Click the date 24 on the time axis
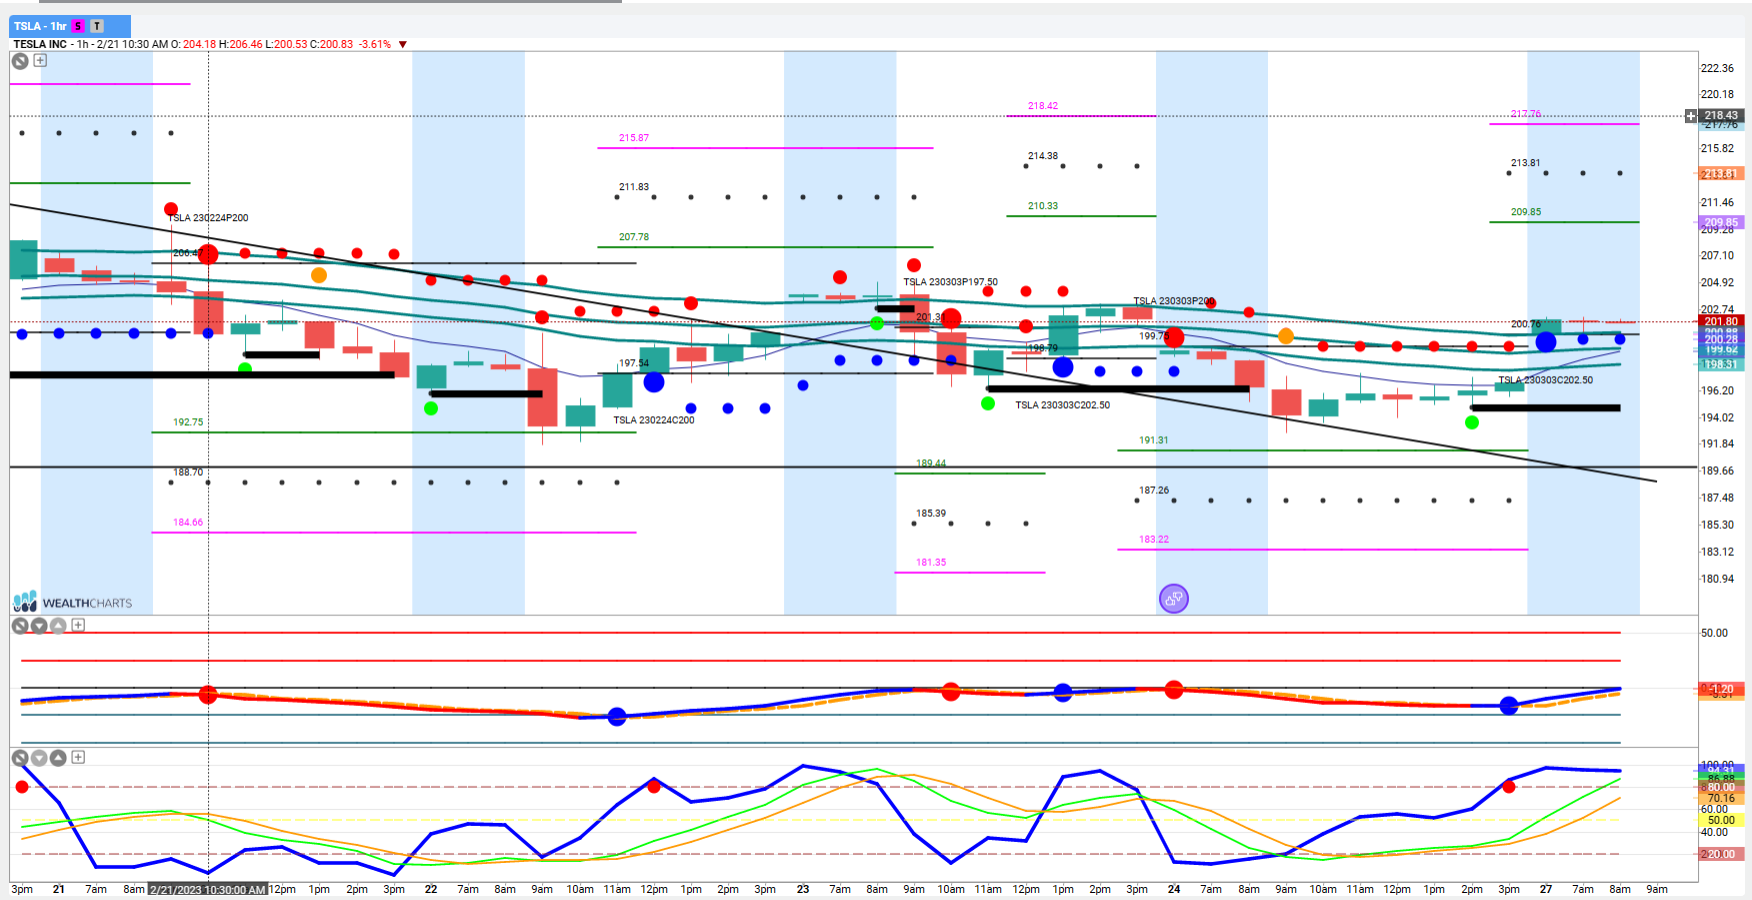Viewport: 1752px width, 900px height. [1174, 889]
